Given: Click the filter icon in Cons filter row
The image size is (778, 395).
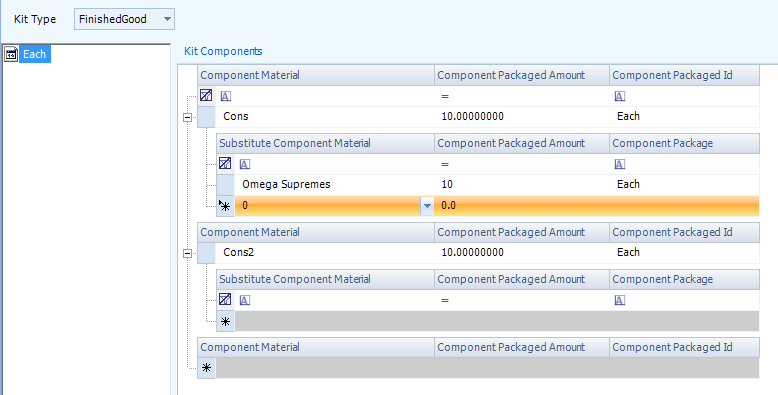Looking at the screenshot, I should click(x=206, y=95).
